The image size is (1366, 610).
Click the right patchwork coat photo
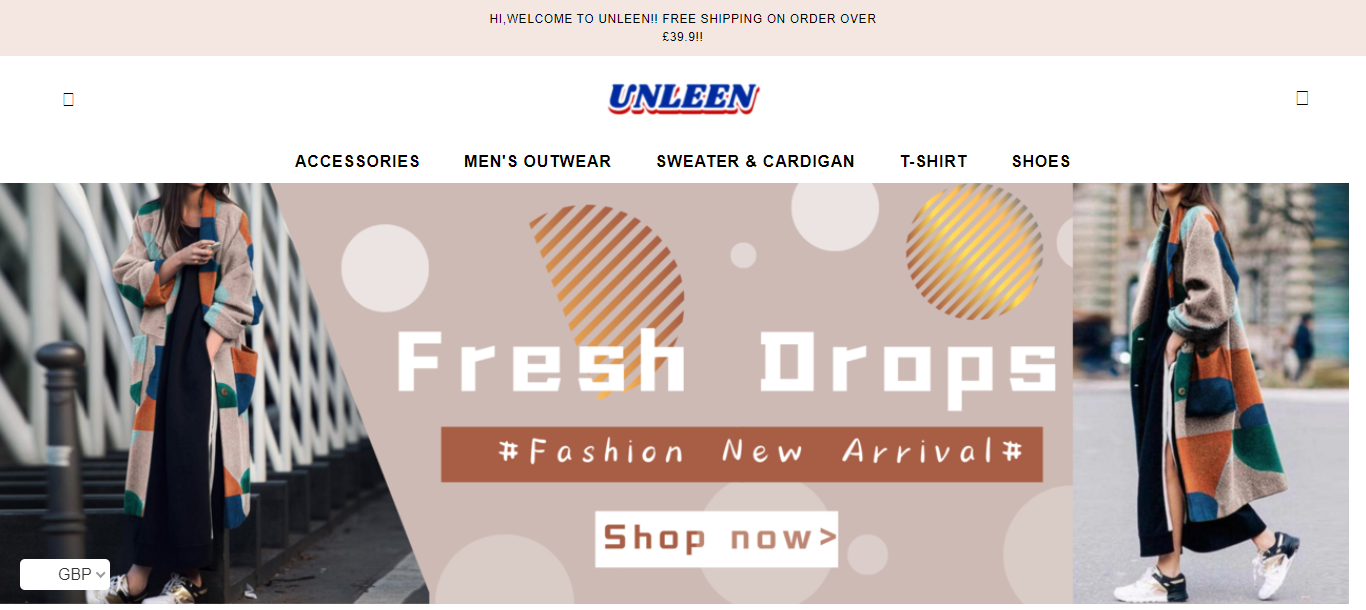pos(1211,393)
